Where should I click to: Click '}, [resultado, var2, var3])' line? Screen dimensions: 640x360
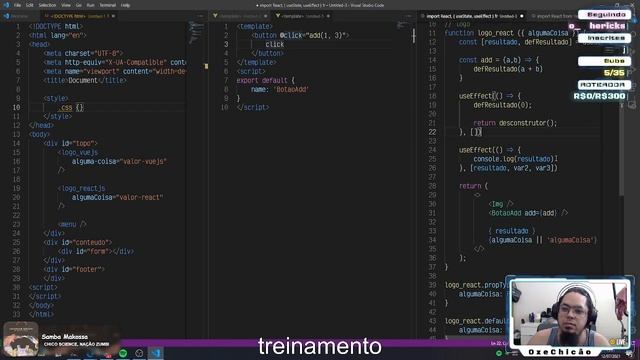click(x=508, y=168)
